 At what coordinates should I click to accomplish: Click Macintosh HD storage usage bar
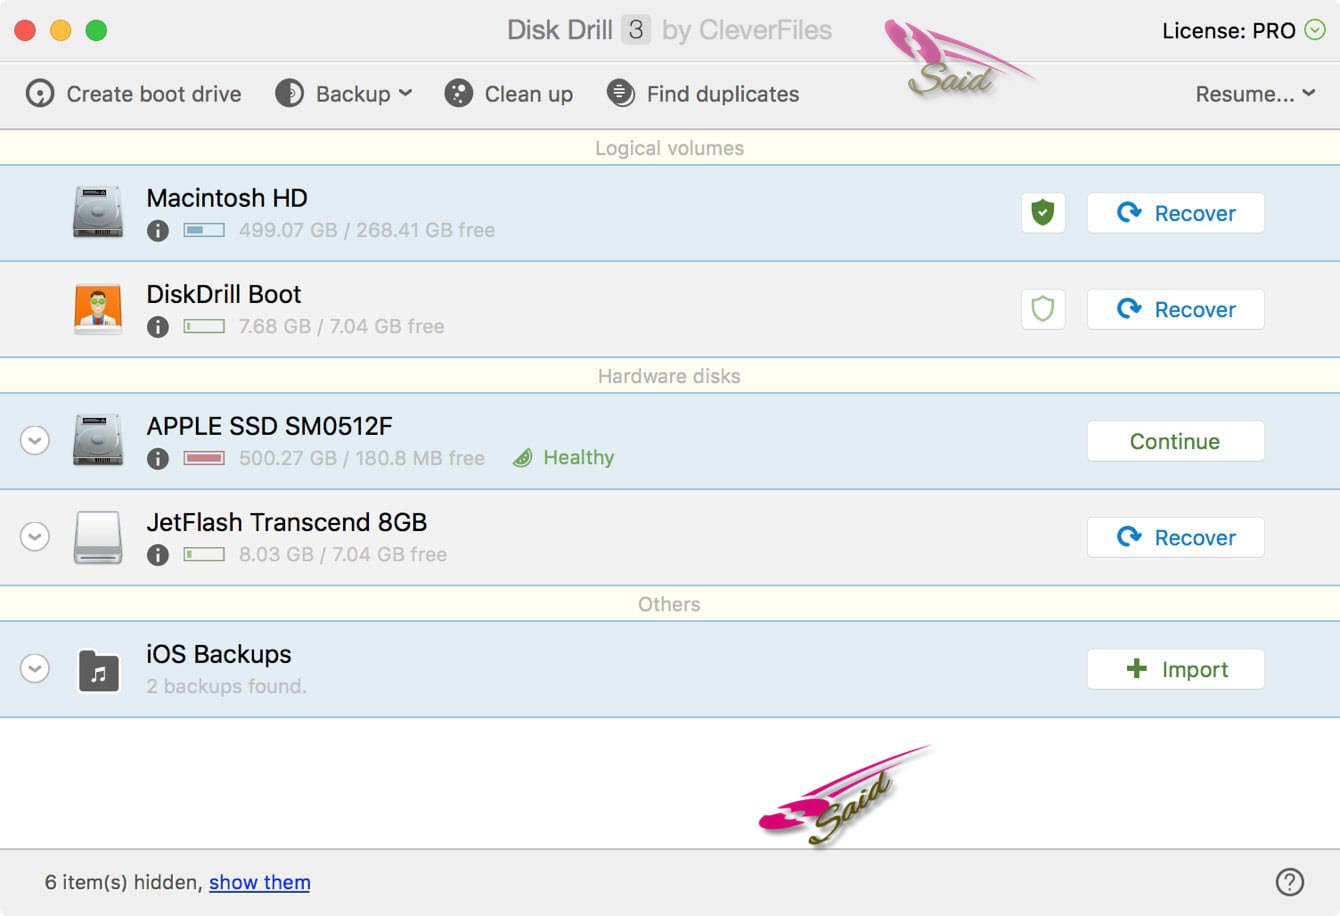click(204, 230)
